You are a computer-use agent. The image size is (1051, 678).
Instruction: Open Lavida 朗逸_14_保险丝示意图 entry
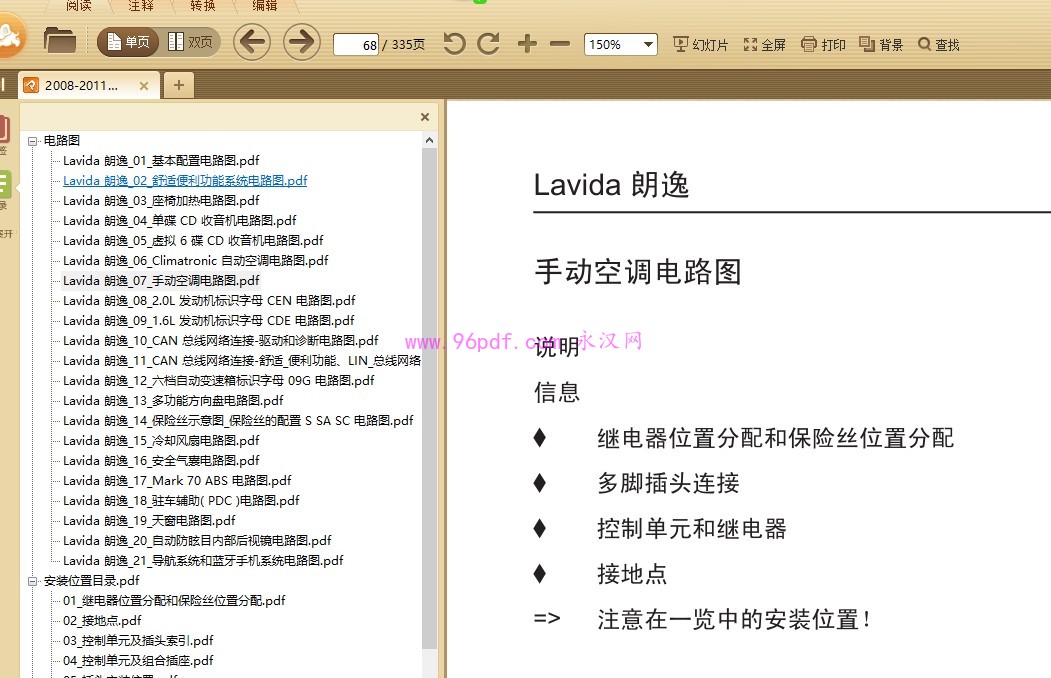(x=238, y=421)
